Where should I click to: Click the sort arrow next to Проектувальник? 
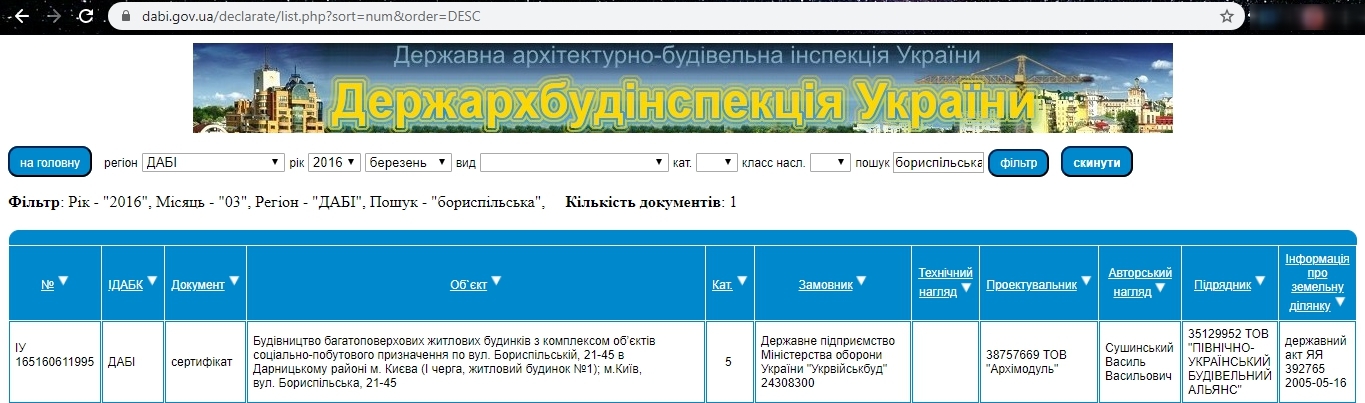[1086, 282]
